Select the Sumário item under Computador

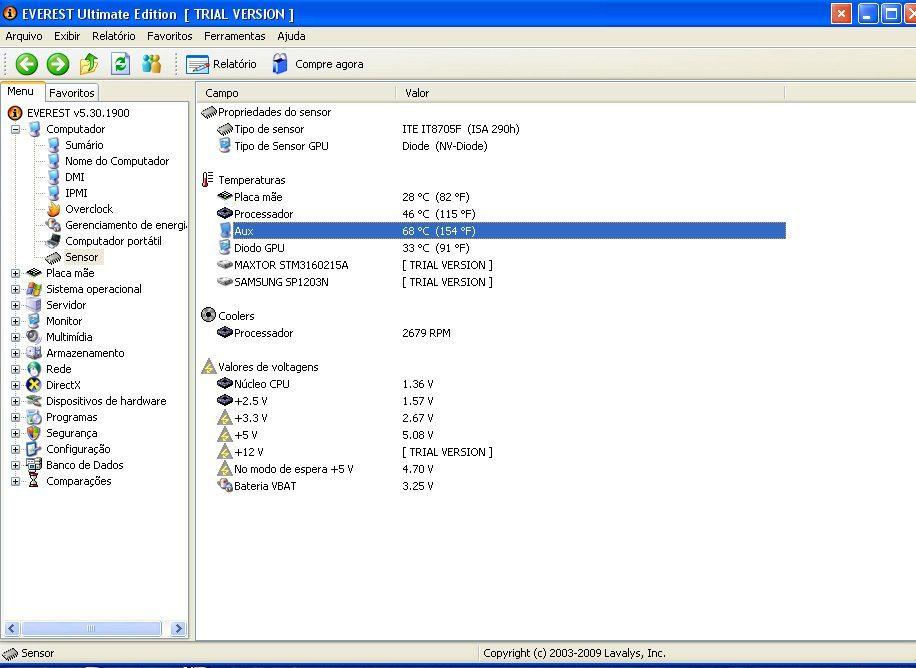point(83,145)
